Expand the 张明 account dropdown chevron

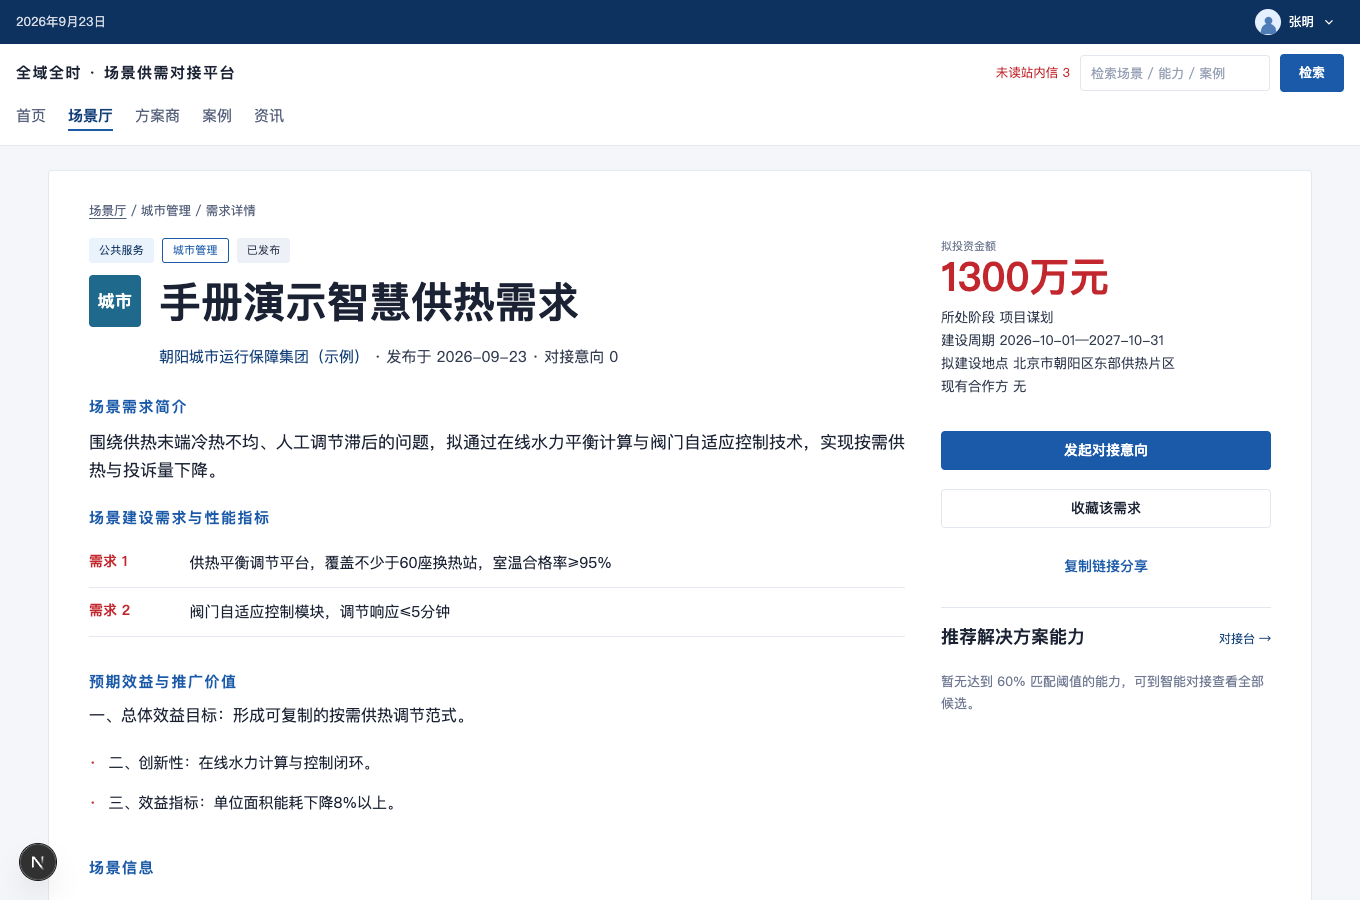1329,22
